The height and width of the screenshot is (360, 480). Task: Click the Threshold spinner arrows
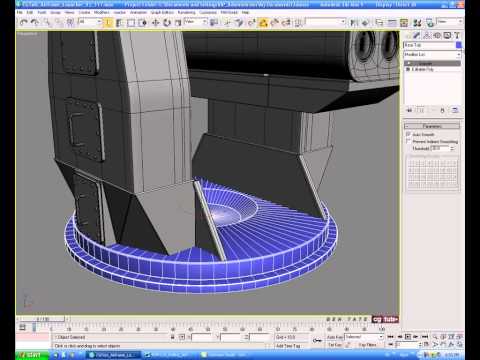point(452,148)
